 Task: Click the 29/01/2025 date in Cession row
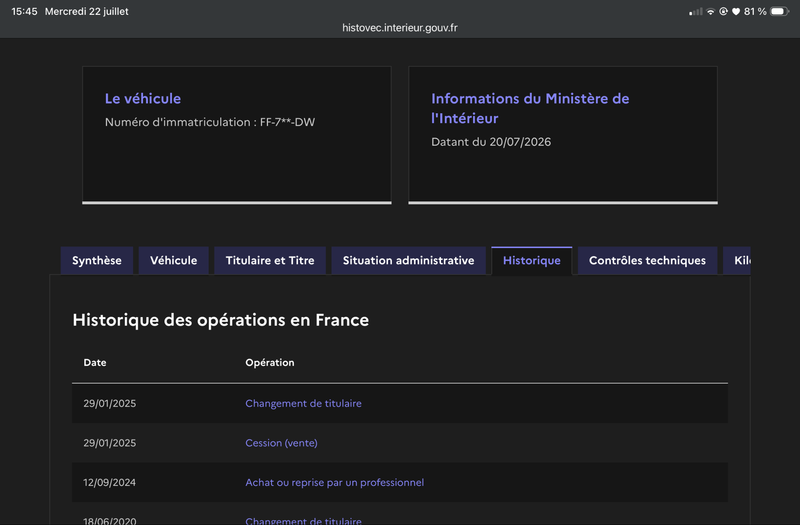click(x=110, y=443)
